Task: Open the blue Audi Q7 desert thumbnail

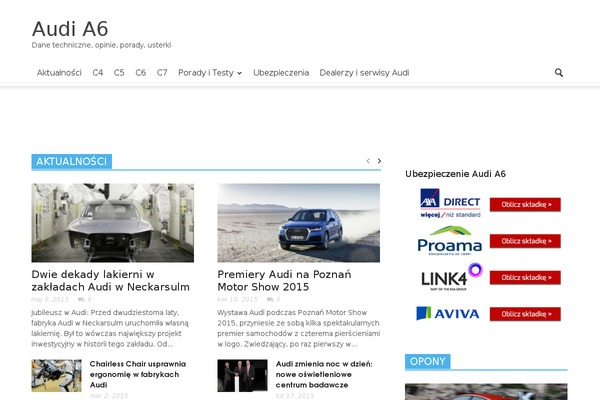Action: [x=298, y=222]
